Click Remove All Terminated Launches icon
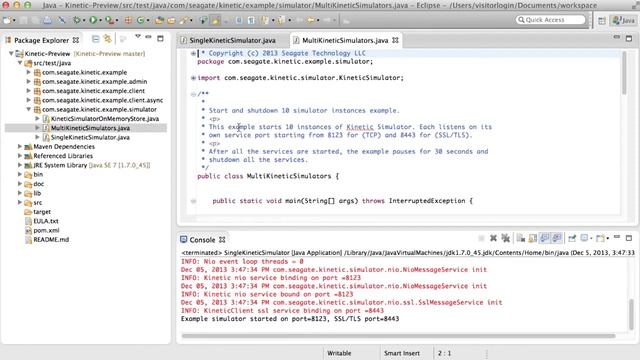The image size is (640, 360). [x=505, y=238]
